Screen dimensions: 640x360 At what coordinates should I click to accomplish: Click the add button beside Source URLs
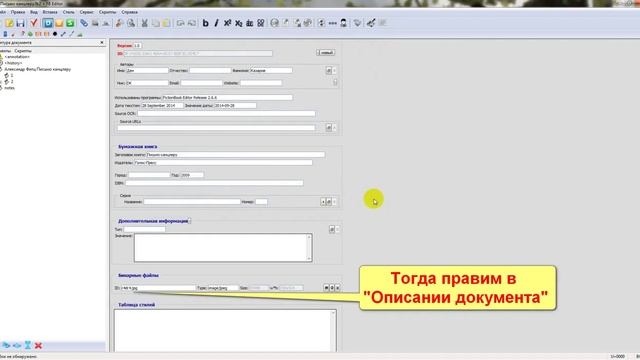pos(329,128)
